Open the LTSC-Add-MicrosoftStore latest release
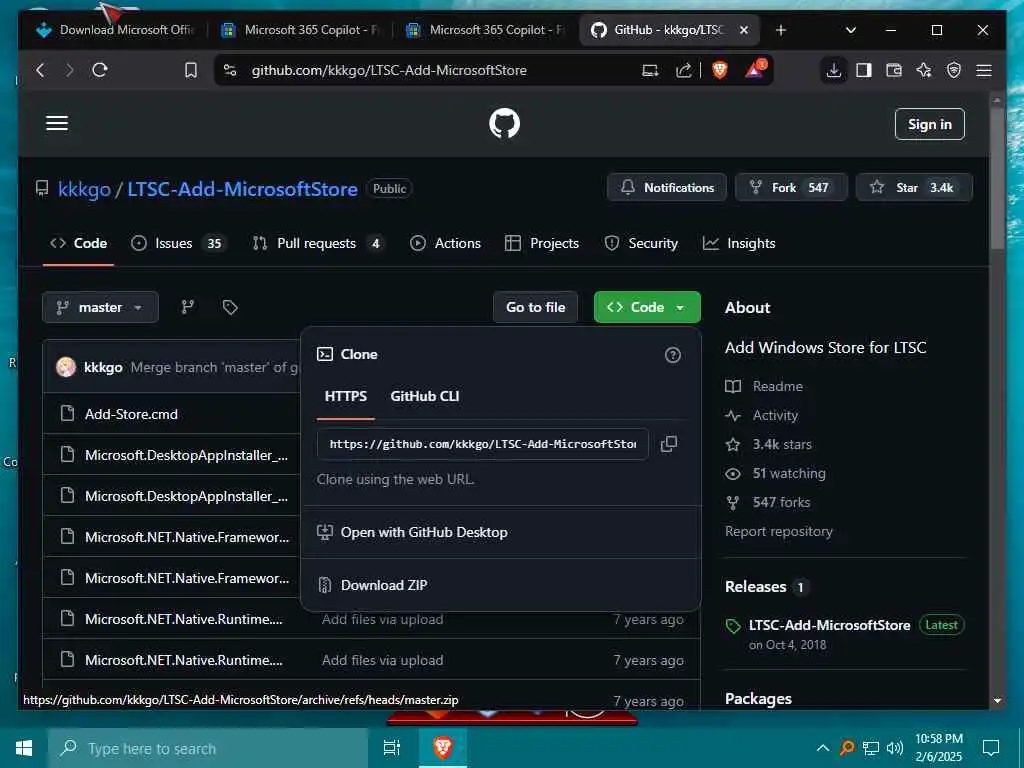The height and width of the screenshot is (768, 1024). tap(829, 625)
